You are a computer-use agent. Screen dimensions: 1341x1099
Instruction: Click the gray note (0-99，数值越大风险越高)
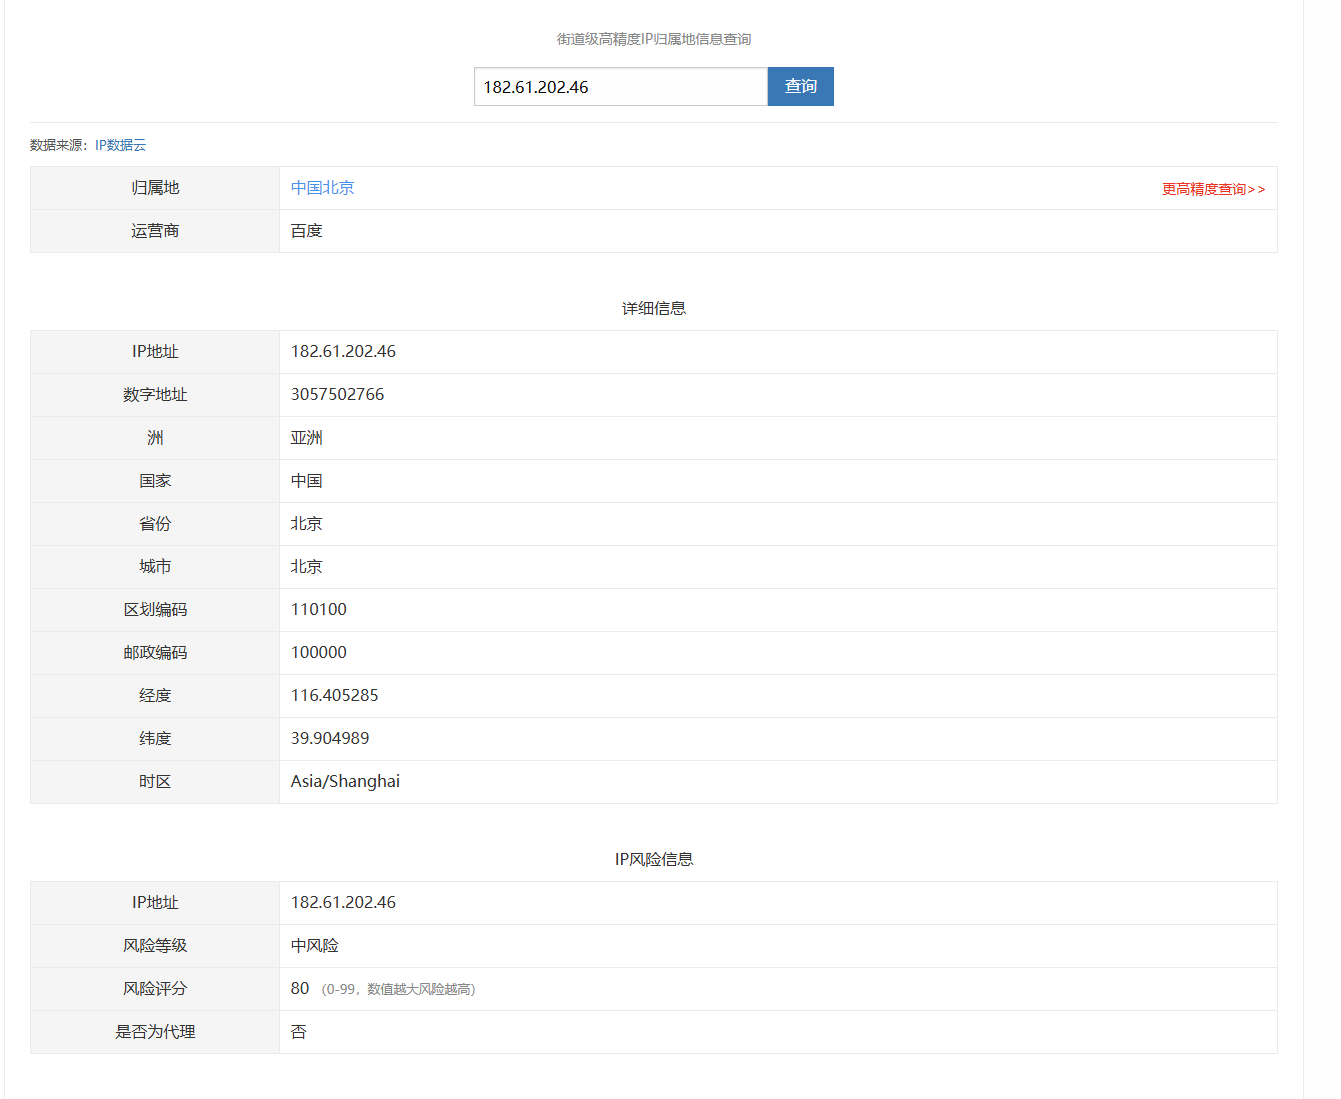pos(398,990)
